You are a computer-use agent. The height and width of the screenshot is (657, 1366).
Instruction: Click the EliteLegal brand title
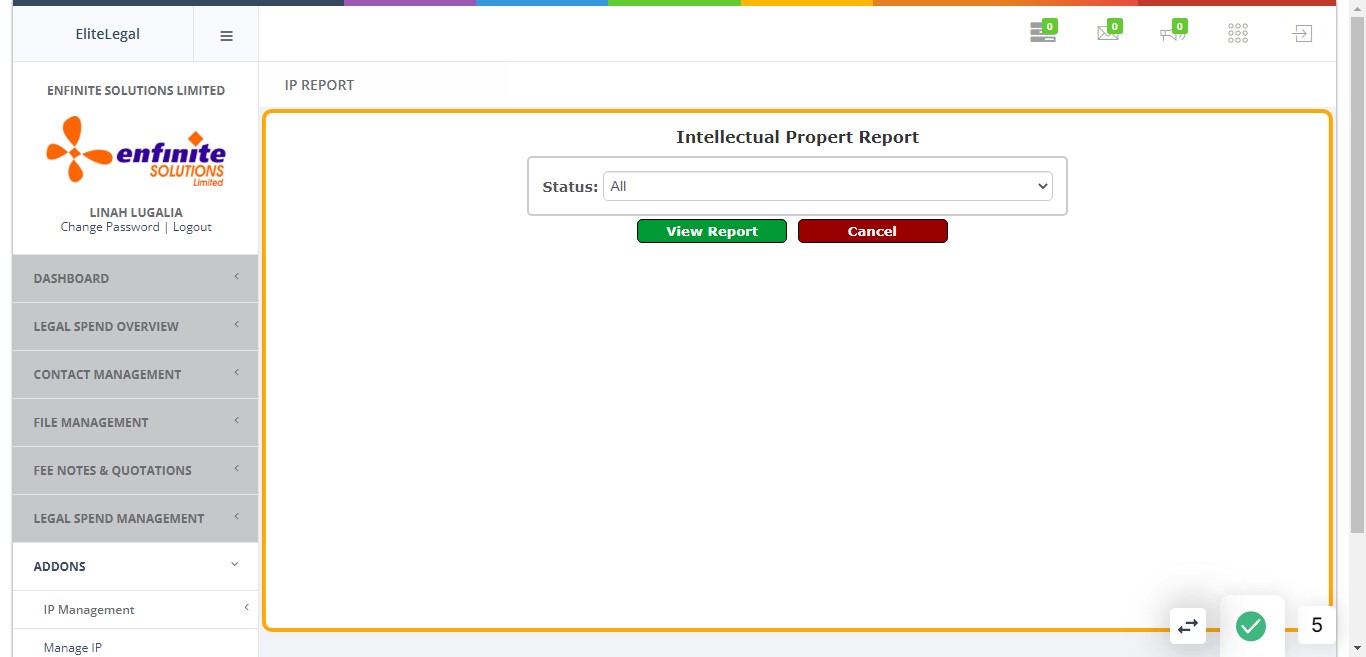(x=108, y=34)
